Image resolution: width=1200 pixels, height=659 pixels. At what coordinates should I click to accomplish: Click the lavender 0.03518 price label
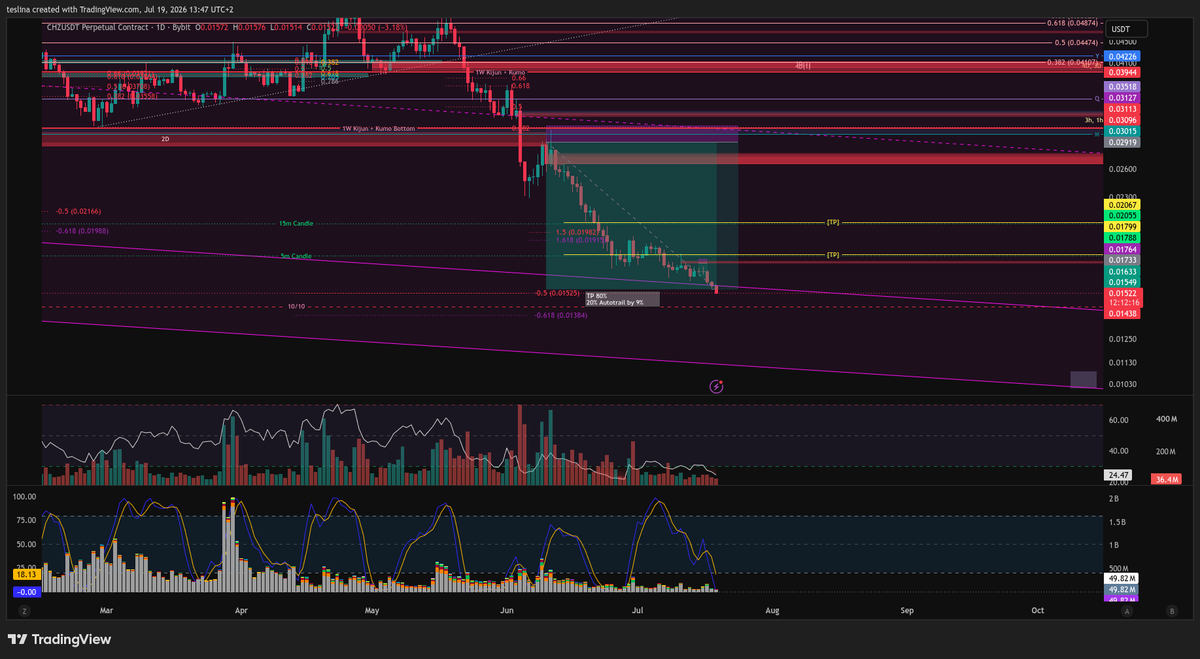1121,87
